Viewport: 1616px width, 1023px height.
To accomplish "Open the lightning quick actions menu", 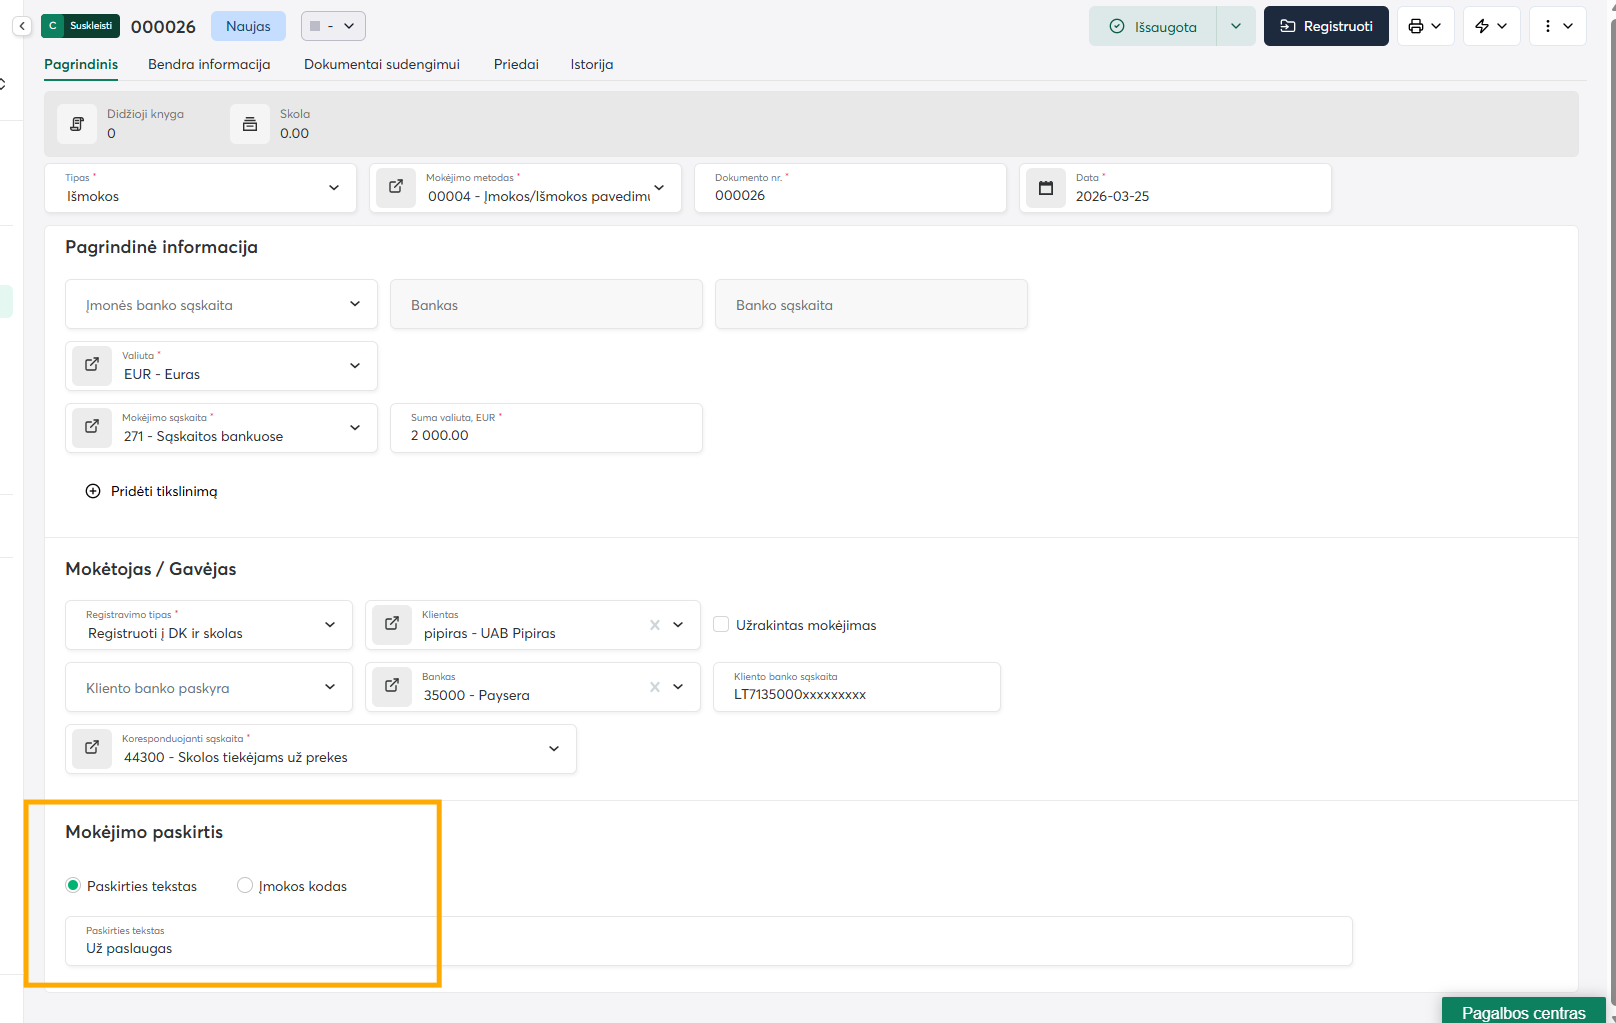I will tap(1491, 26).
